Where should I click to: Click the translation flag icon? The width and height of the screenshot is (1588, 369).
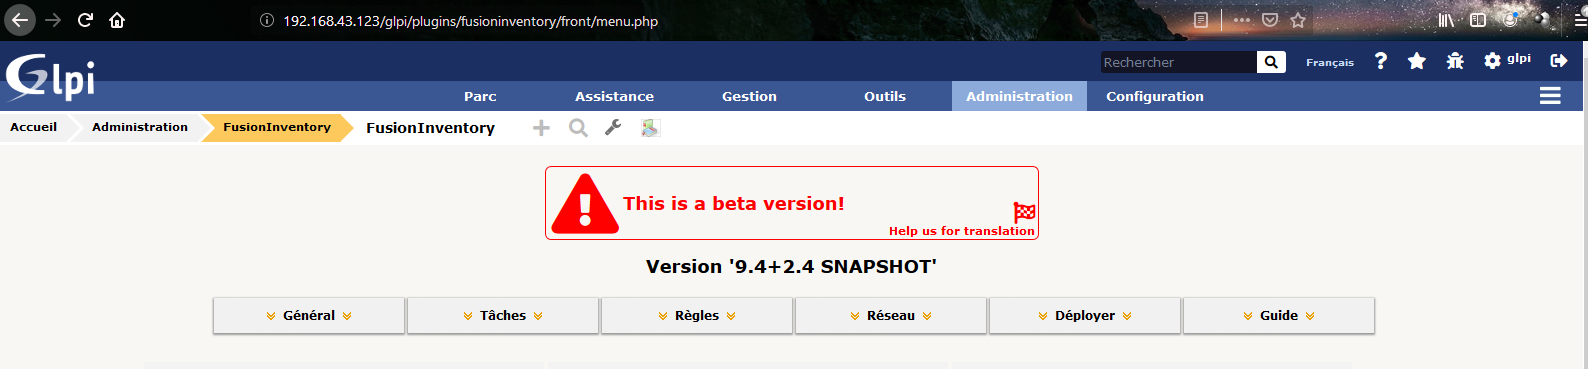tap(1024, 212)
